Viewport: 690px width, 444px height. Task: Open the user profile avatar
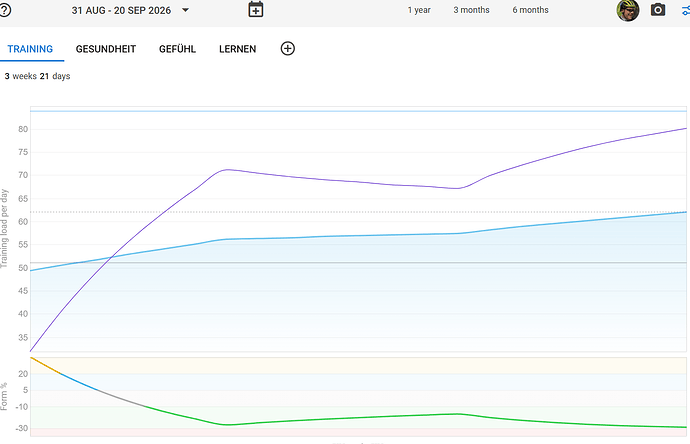[x=628, y=10]
